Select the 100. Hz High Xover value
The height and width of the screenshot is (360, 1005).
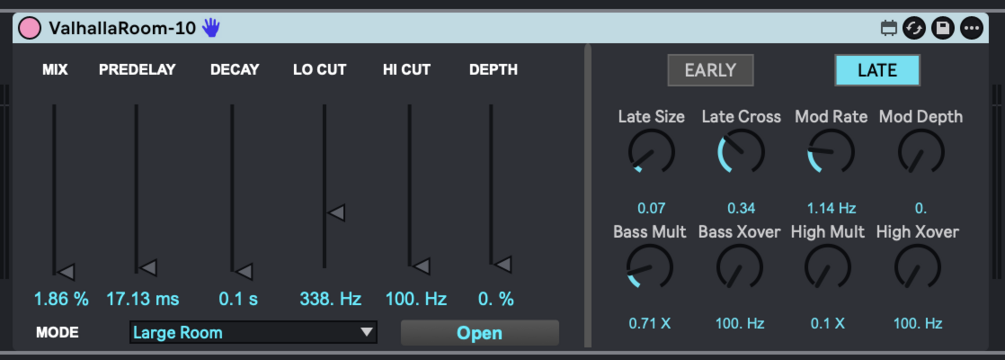918,323
